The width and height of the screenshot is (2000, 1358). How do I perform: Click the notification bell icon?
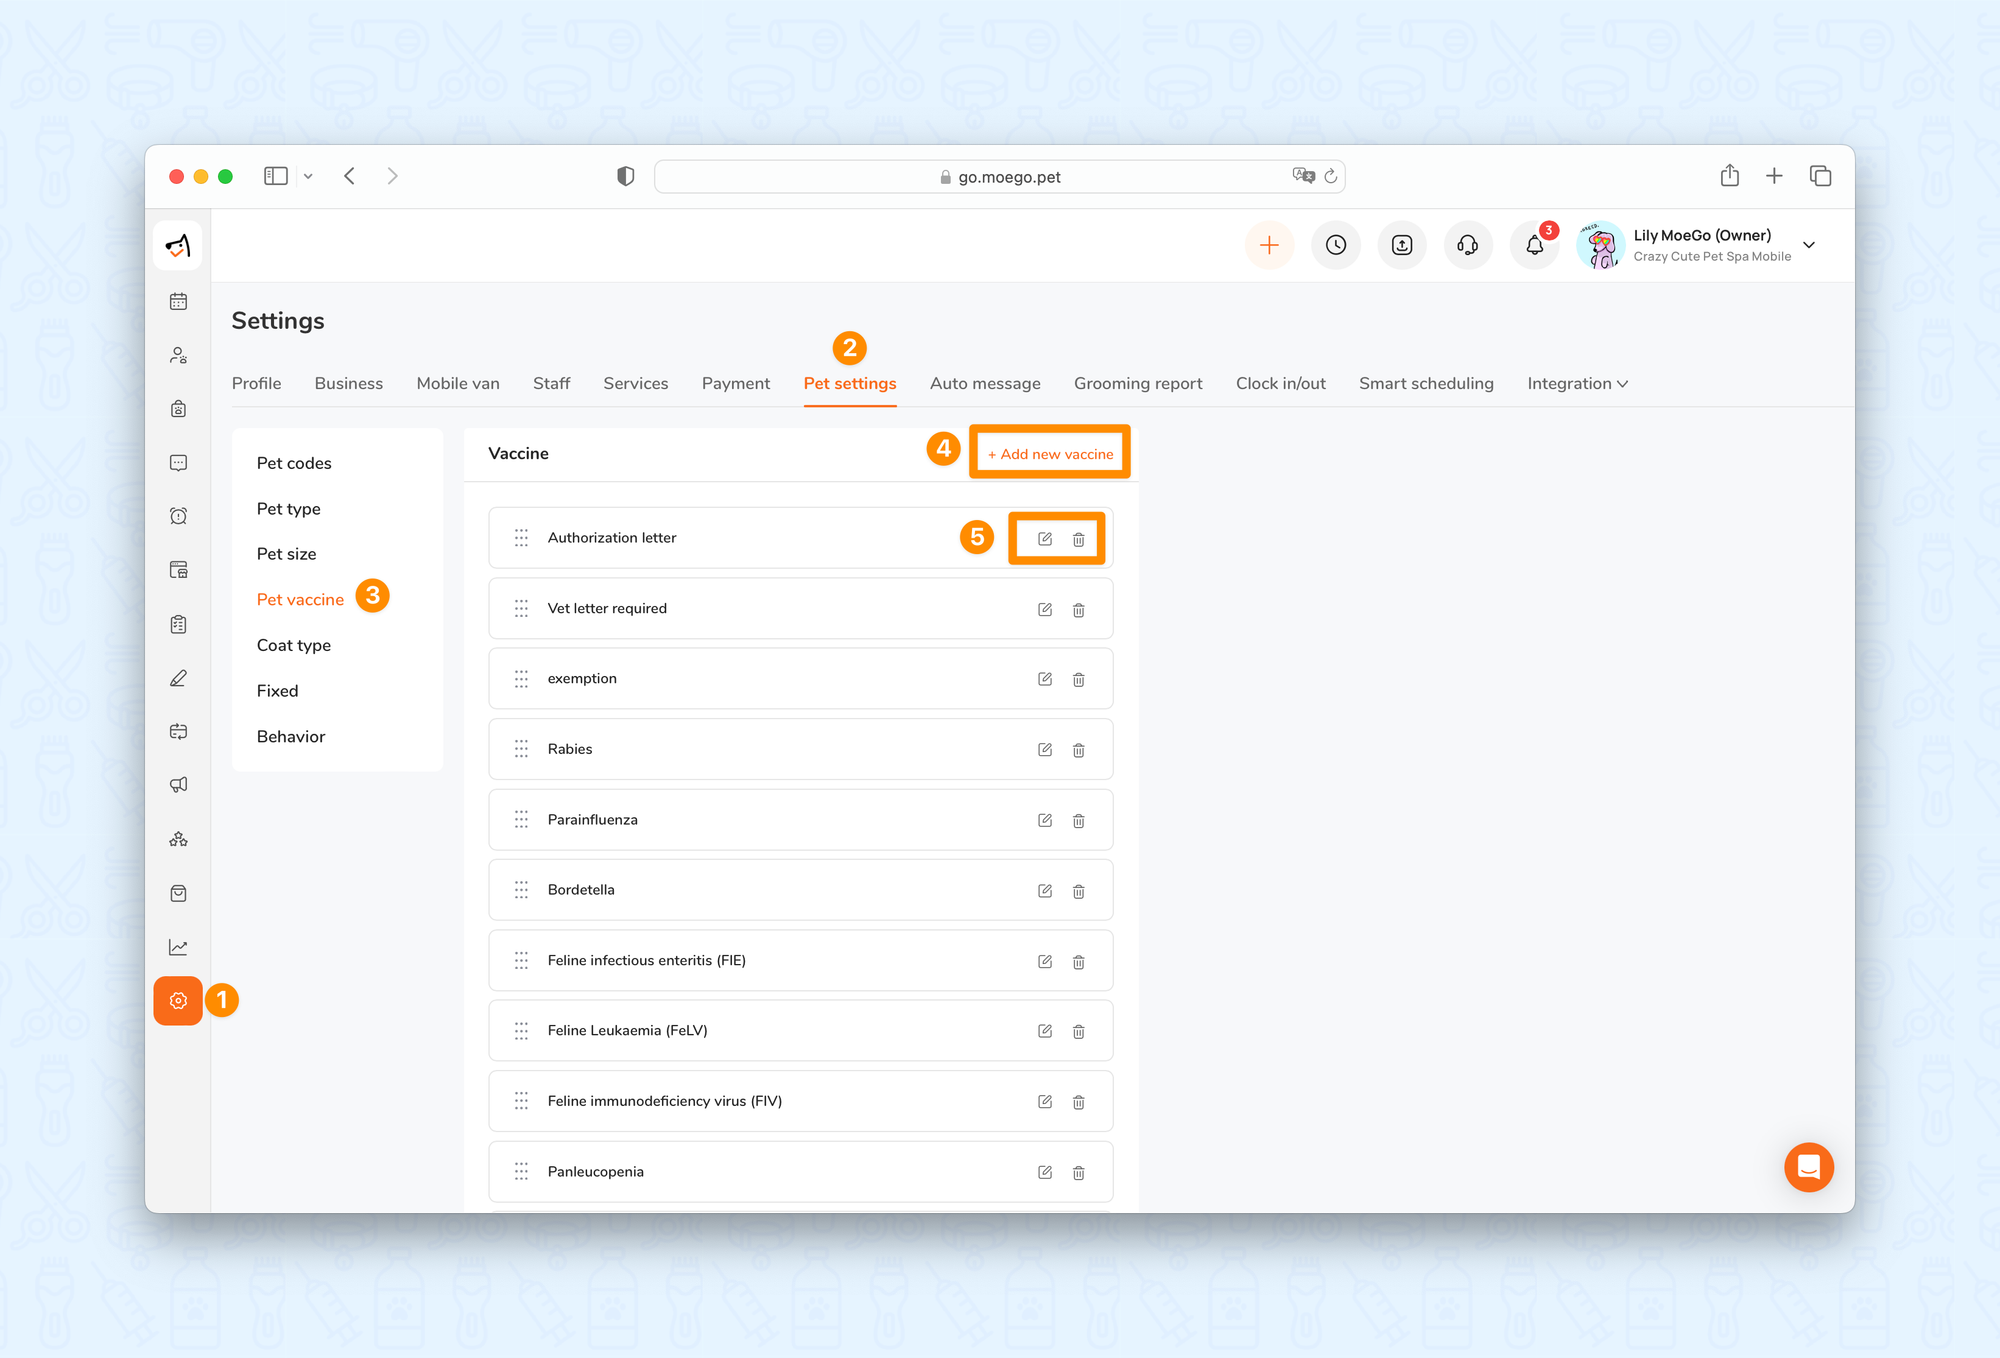1534,245
